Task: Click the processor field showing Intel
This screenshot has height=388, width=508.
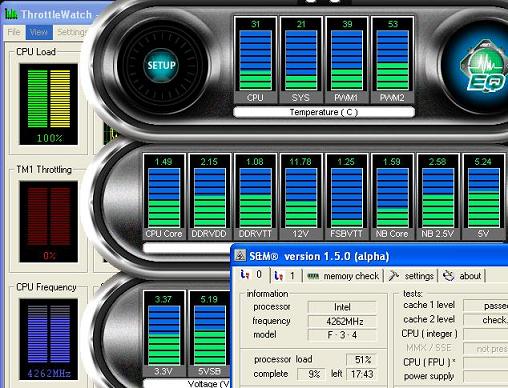Action: [342, 307]
